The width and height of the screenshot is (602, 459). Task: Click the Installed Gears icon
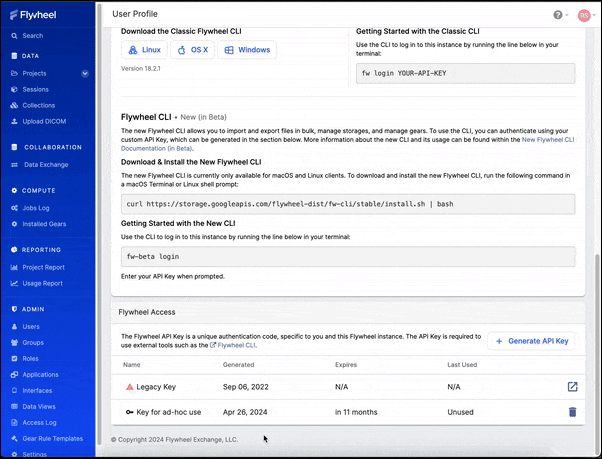(14, 224)
